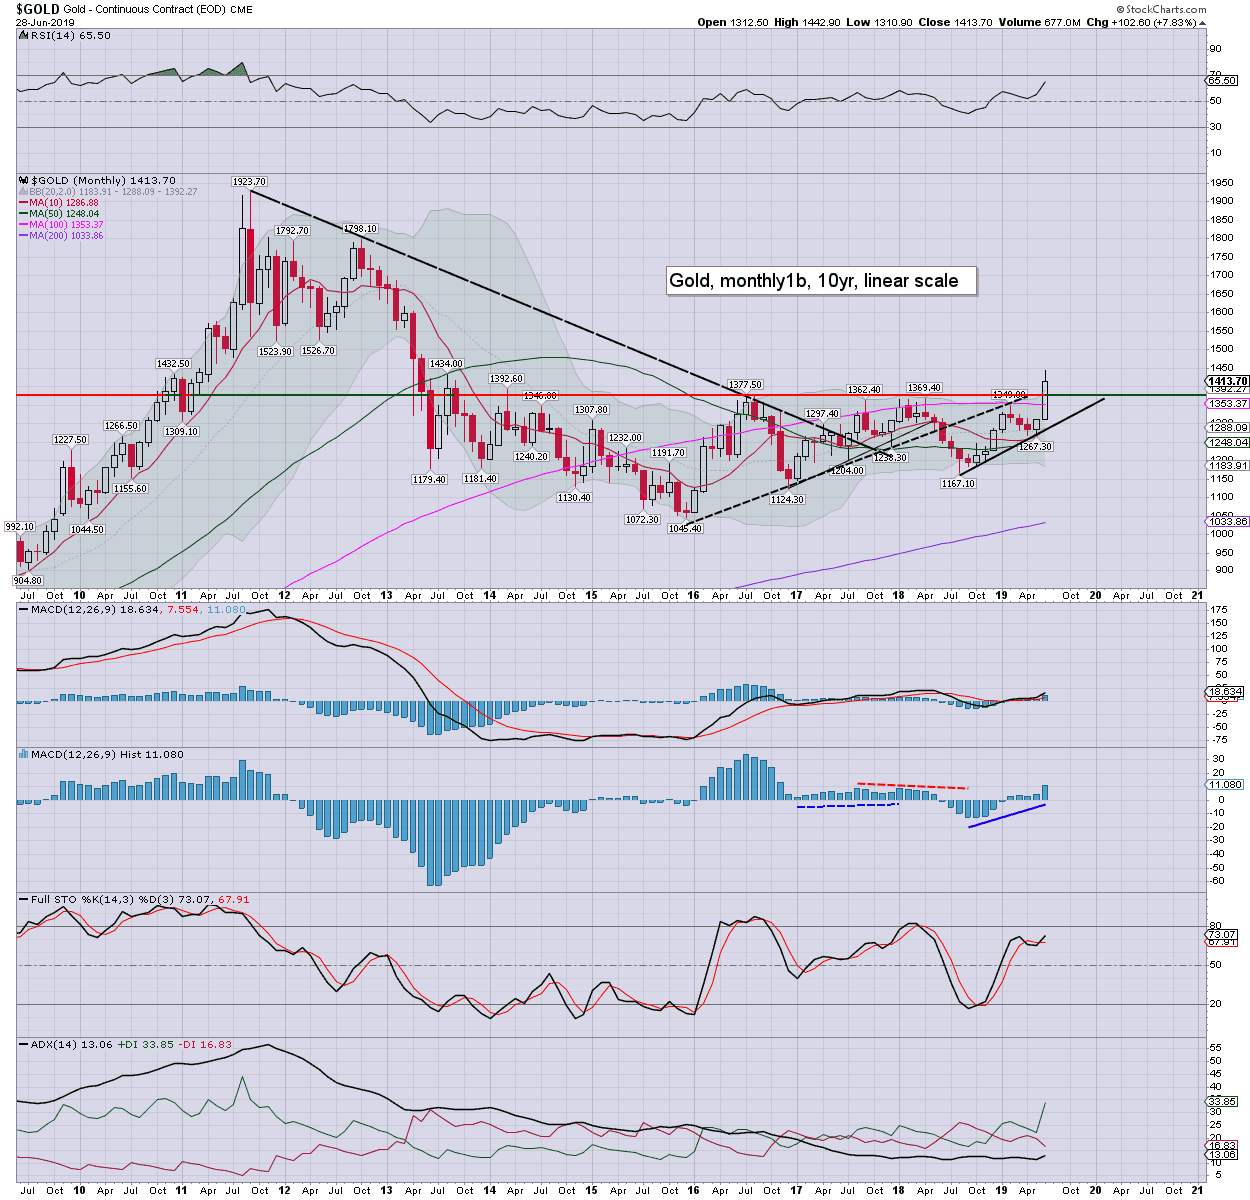Viewport: 1250px width, 1200px height.
Task: Click the candlestick icon beside $GOLD (Monthly)
Action: 23,180
